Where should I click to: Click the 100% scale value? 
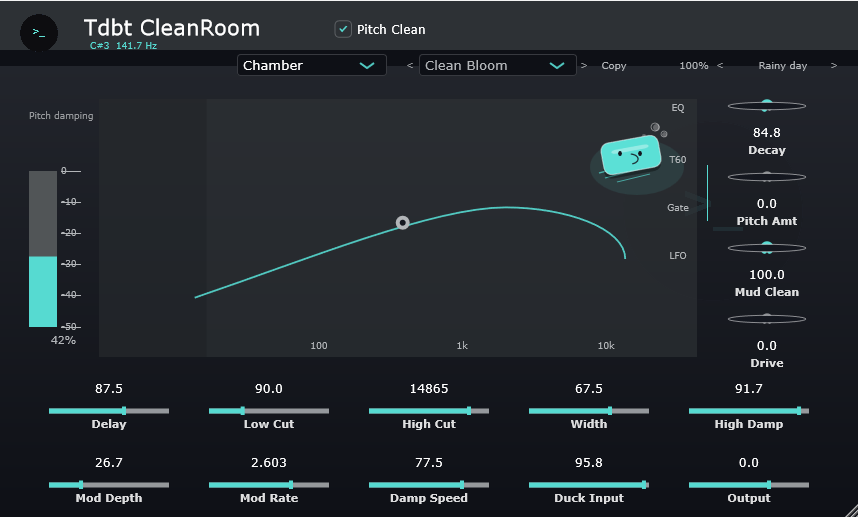coord(694,66)
